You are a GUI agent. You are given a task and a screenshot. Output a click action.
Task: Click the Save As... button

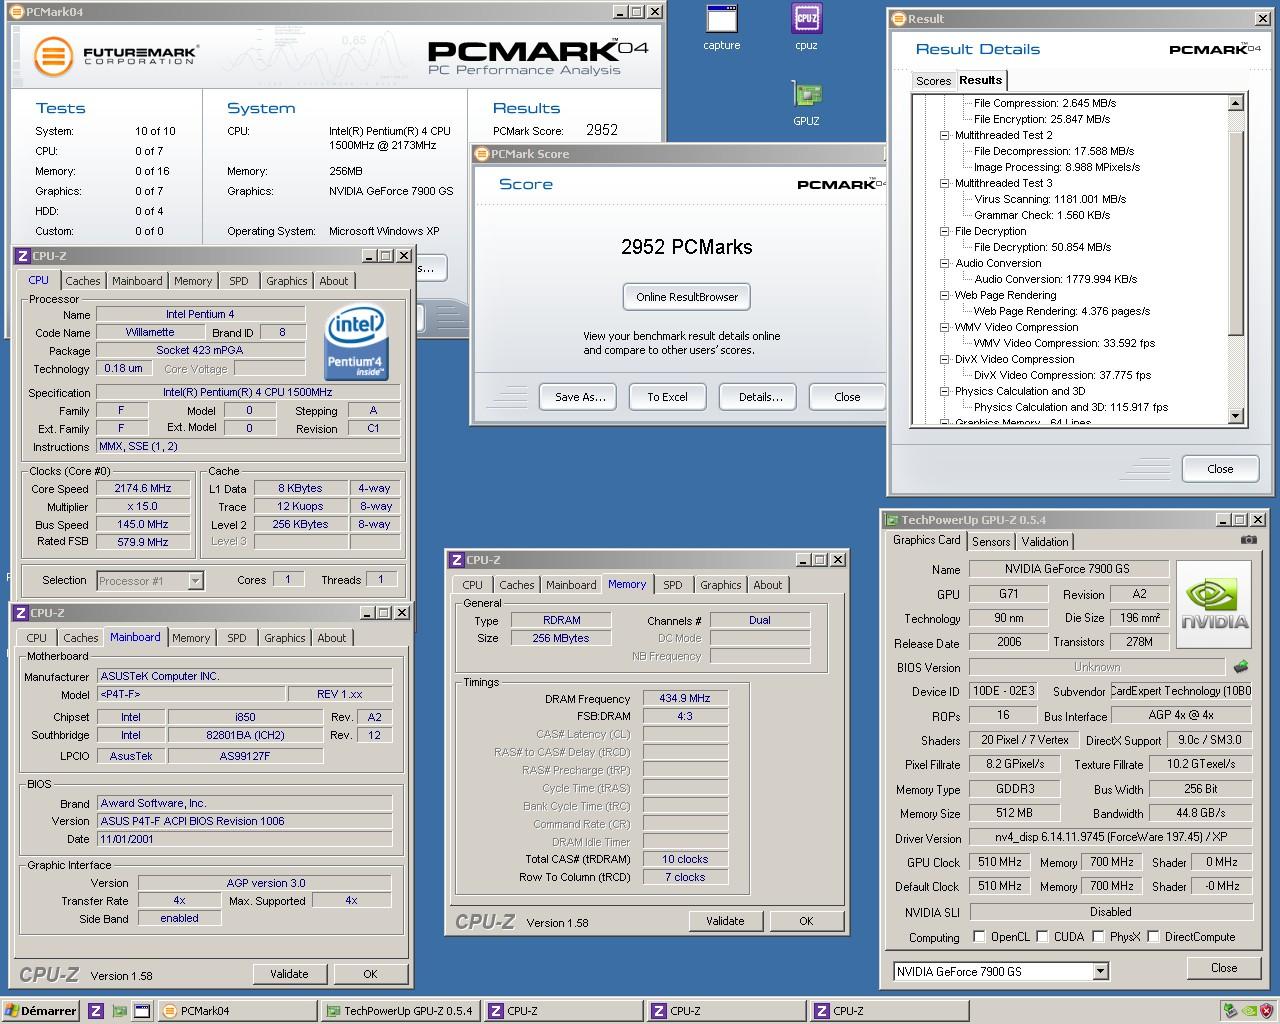(x=580, y=397)
